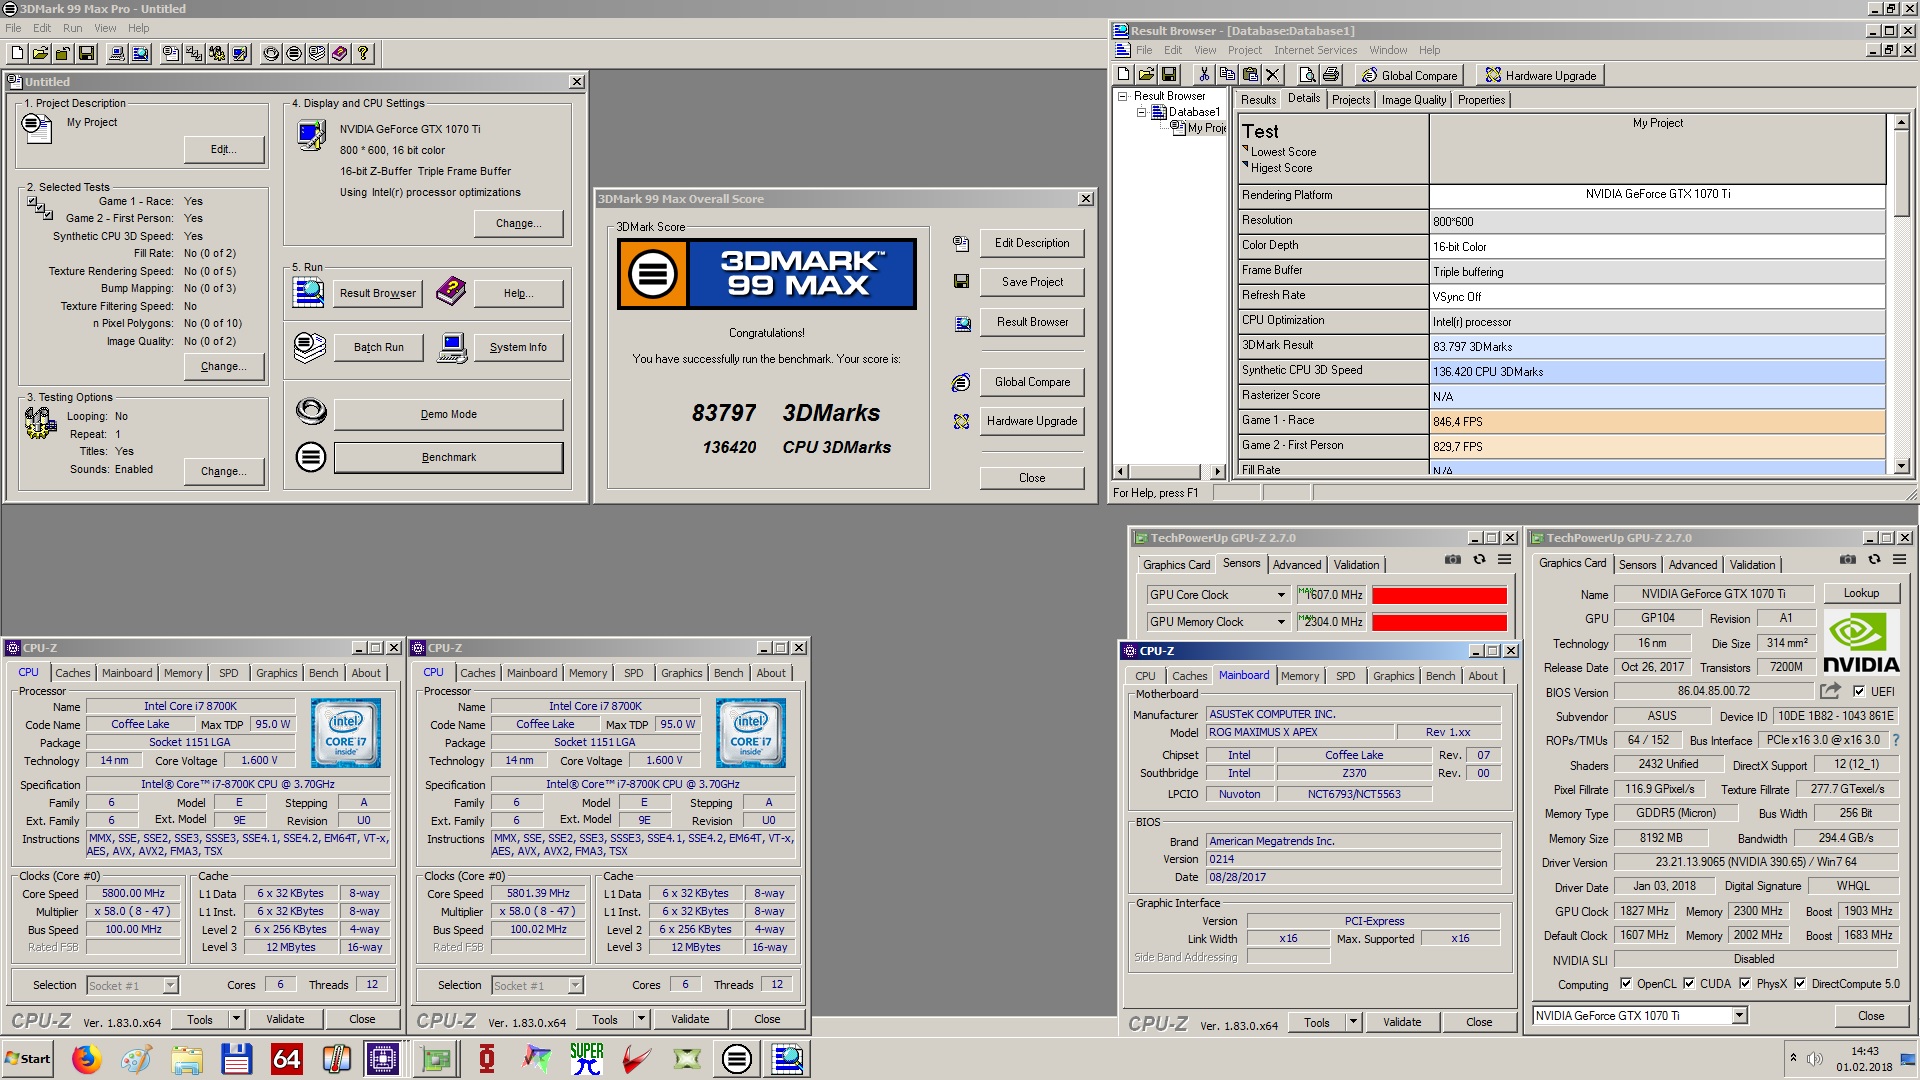Image resolution: width=1920 pixels, height=1080 pixels.
Task: Open File Explorer from the taskbar
Action: (186, 1059)
